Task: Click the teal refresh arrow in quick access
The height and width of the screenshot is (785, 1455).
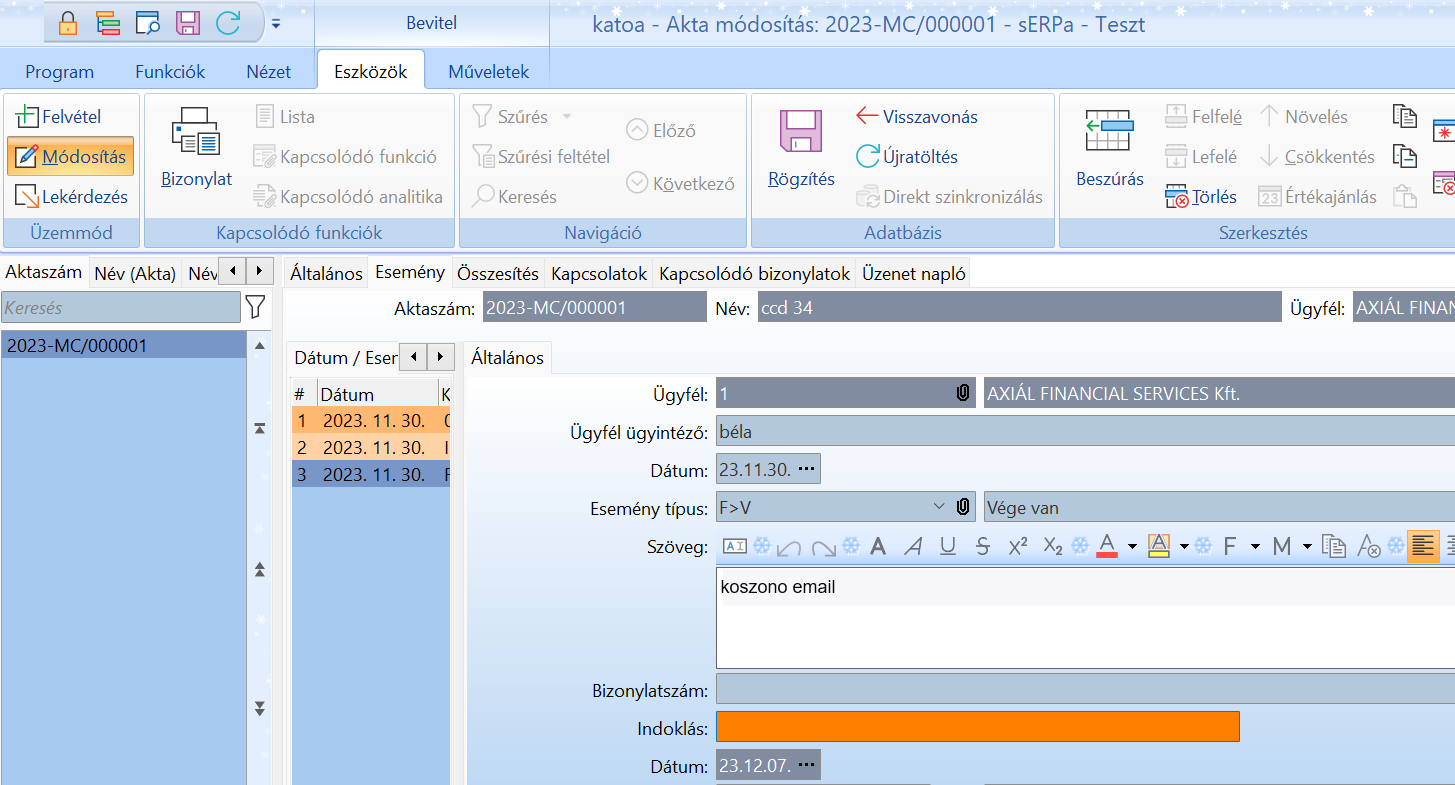Action: [x=228, y=23]
